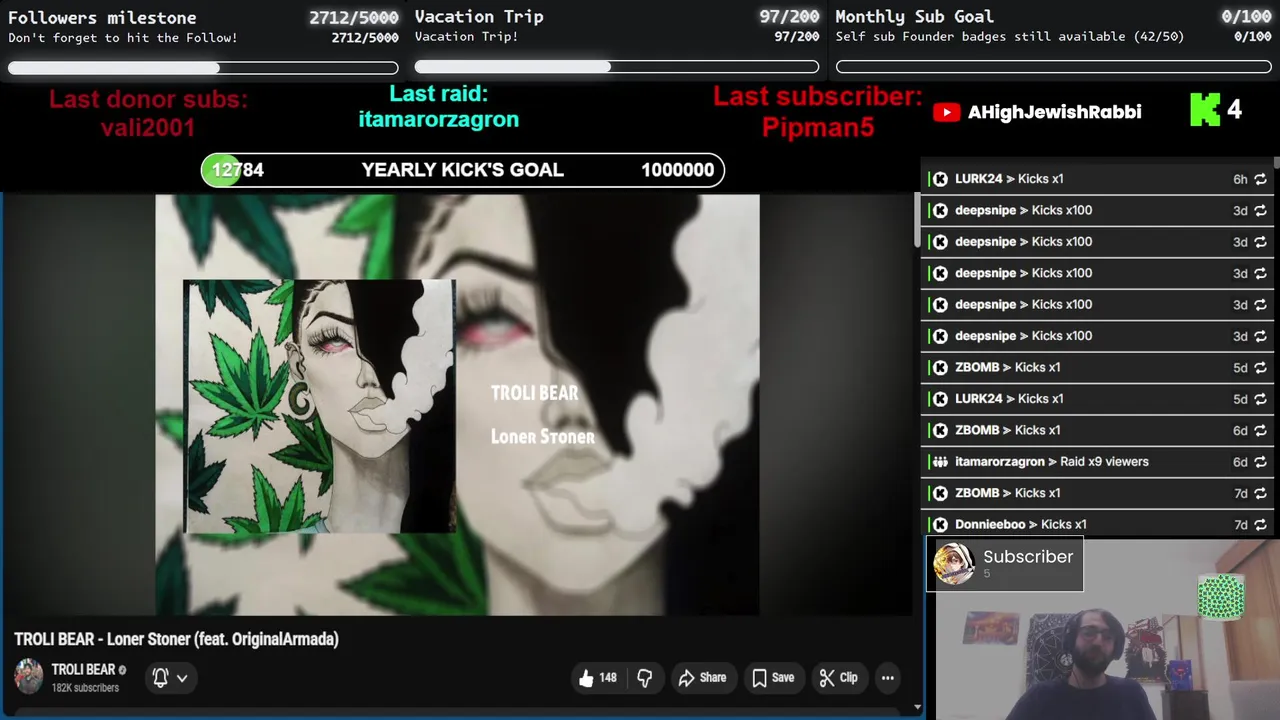Click 'Self sub Founder badges' description text
1280x720 pixels.
coord(1010,37)
